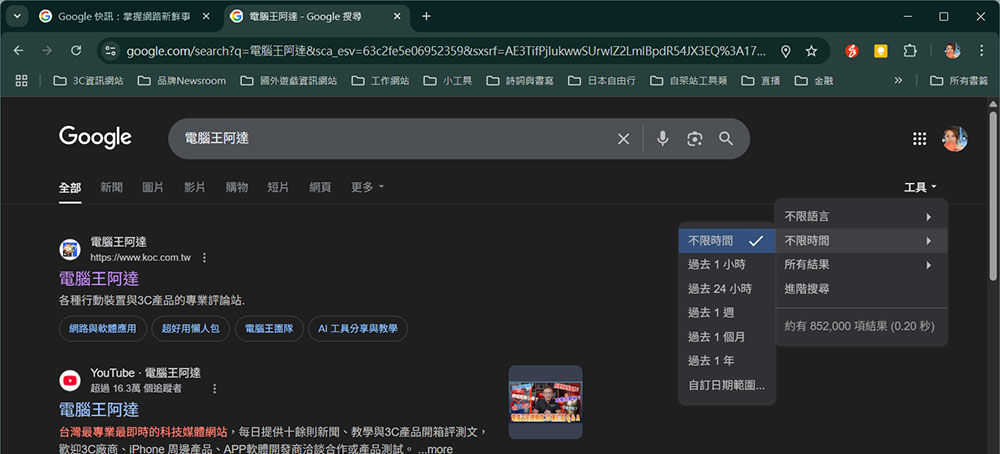
Task: Bookmark this page with the star icon
Action: point(811,51)
